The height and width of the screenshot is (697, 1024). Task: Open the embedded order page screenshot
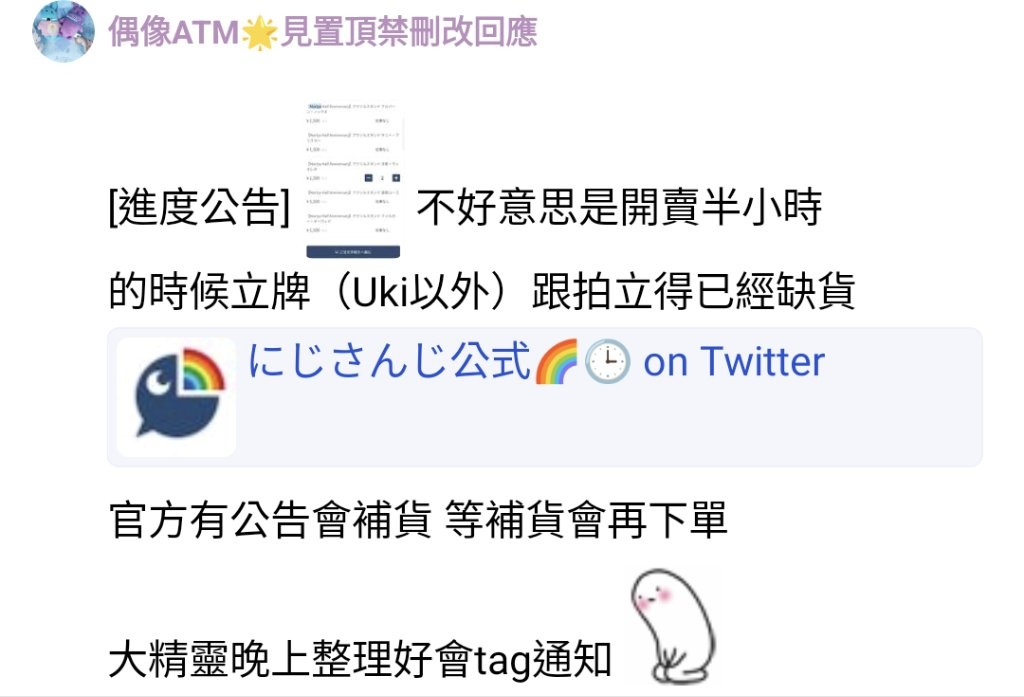(x=353, y=180)
